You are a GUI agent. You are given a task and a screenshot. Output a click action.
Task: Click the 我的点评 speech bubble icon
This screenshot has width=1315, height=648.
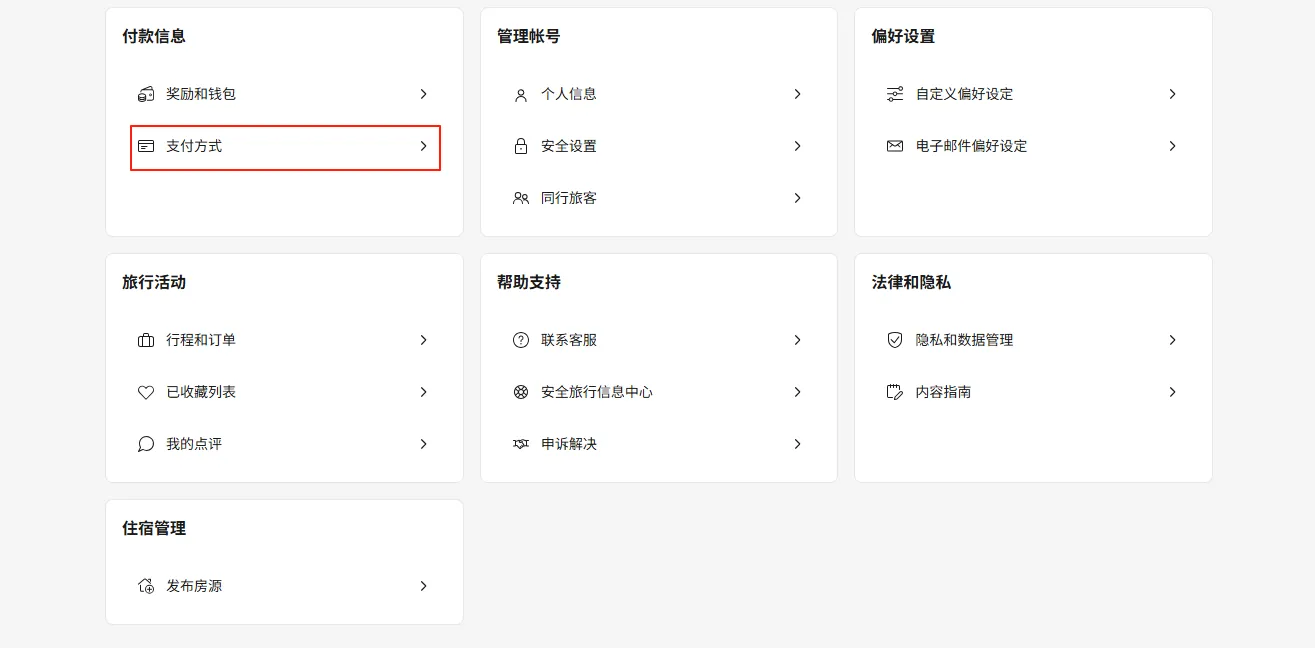pyautogui.click(x=146, y=444)
